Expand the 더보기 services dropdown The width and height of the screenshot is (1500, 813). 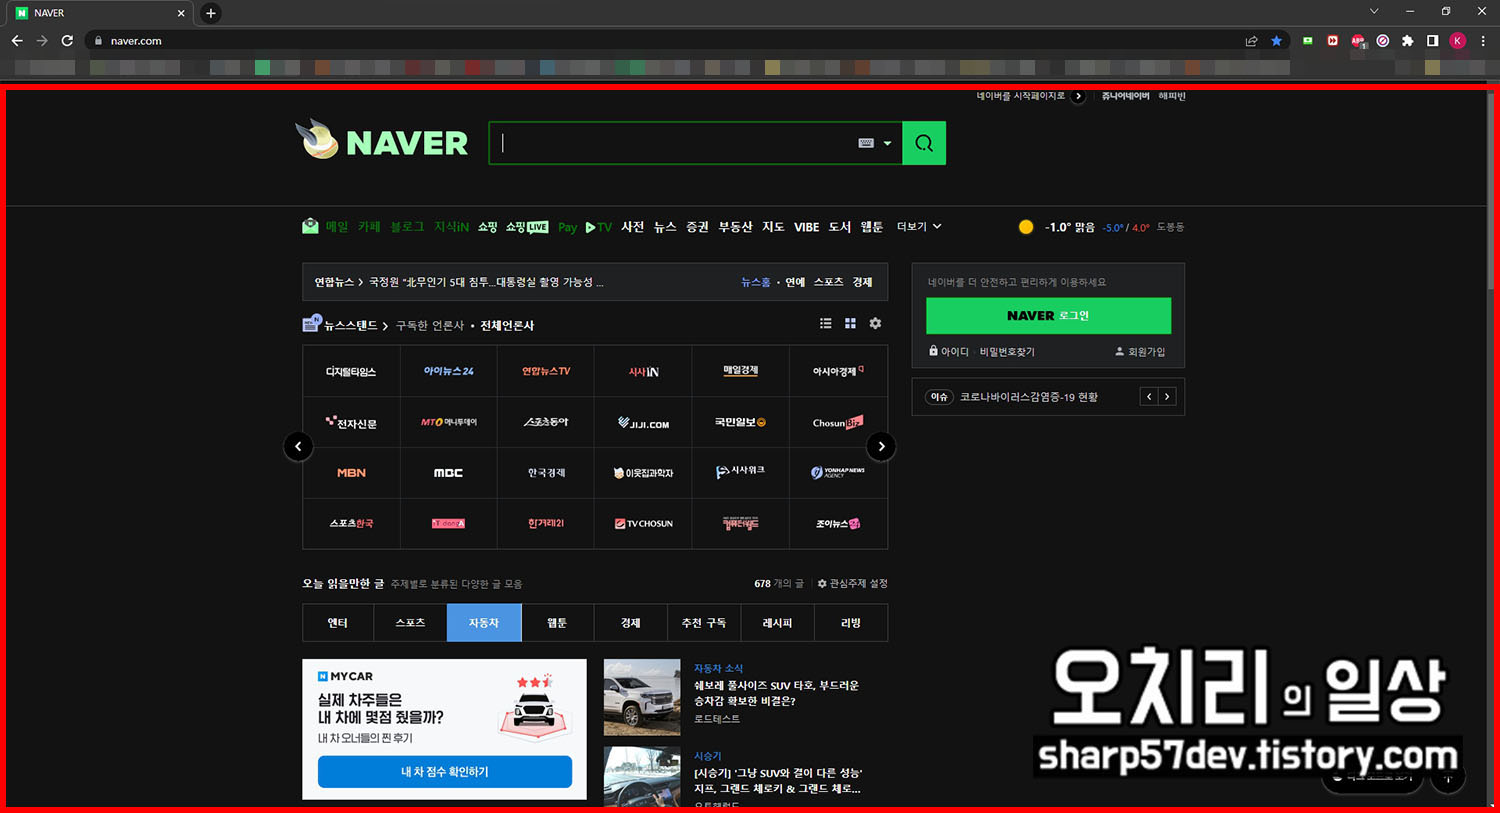[919, 227]
